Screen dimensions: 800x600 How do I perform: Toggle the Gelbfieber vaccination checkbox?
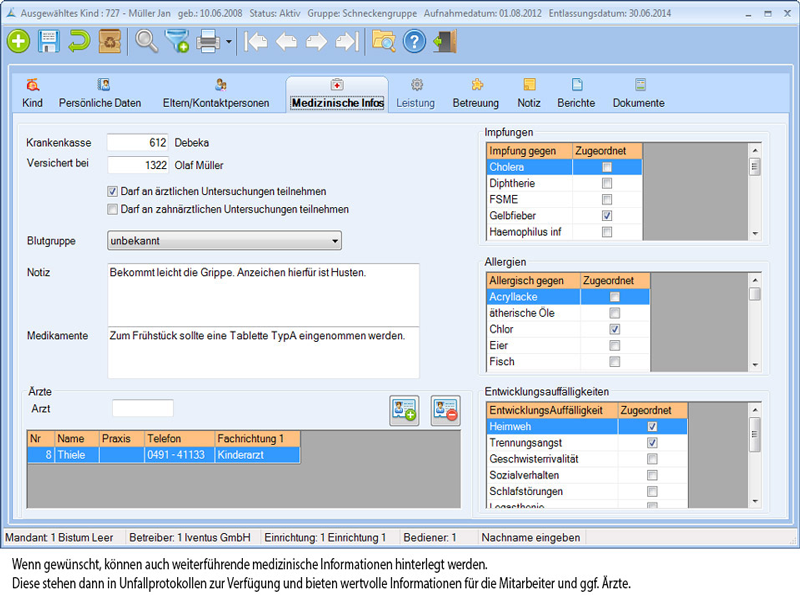coord(607,216)
